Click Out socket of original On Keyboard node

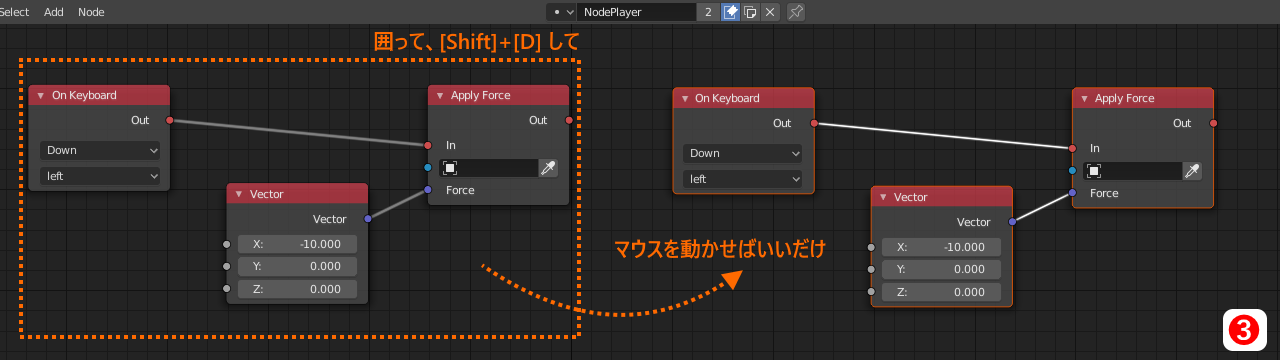169,120
